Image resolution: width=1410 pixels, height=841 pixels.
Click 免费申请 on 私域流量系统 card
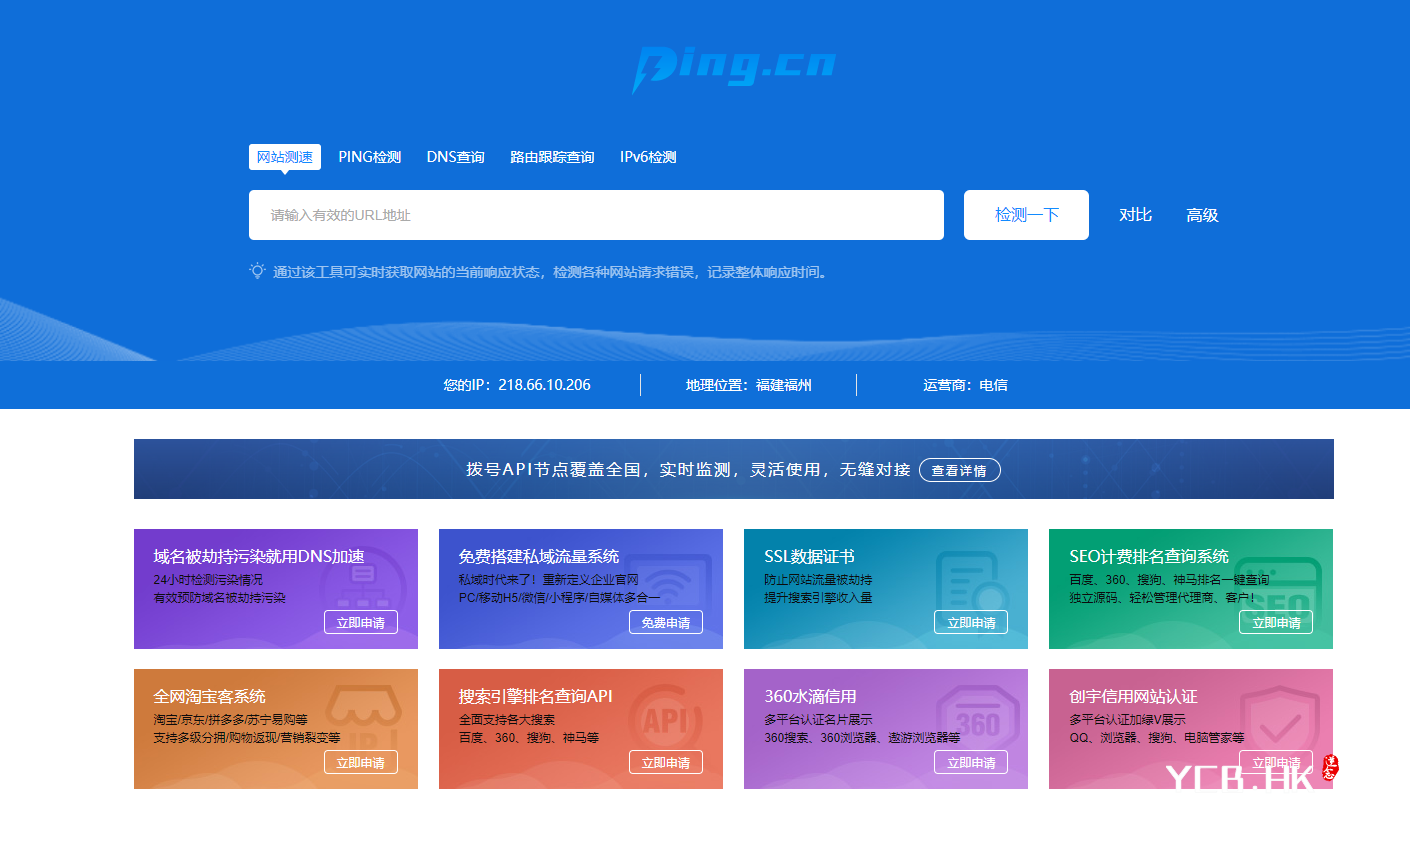point(666,622)
